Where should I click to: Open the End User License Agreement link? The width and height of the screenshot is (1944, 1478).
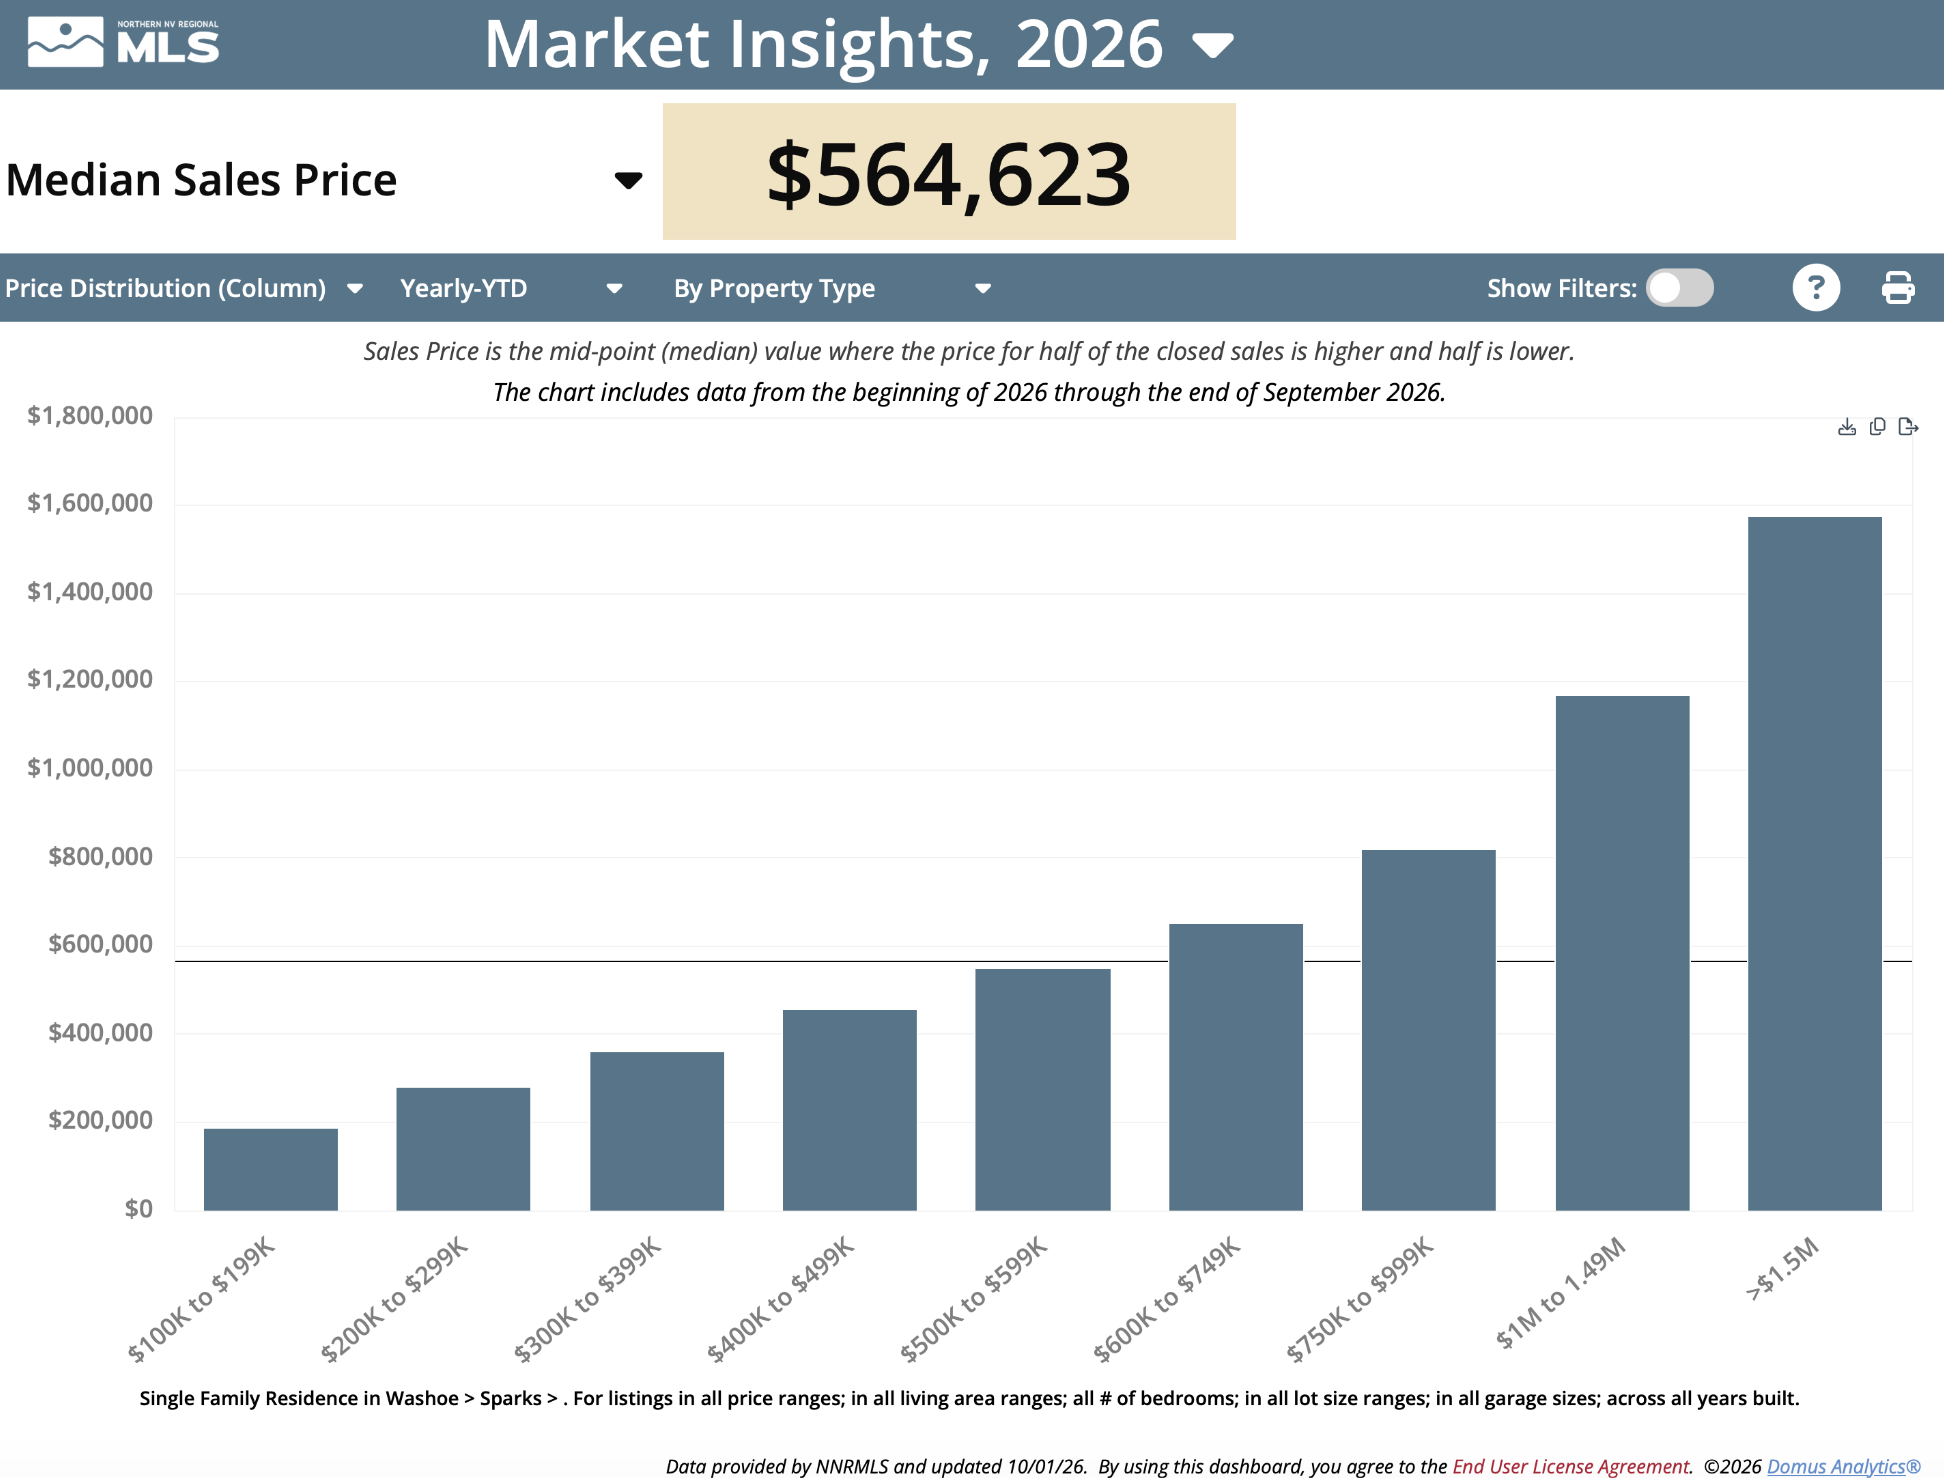(1571, 1466)
